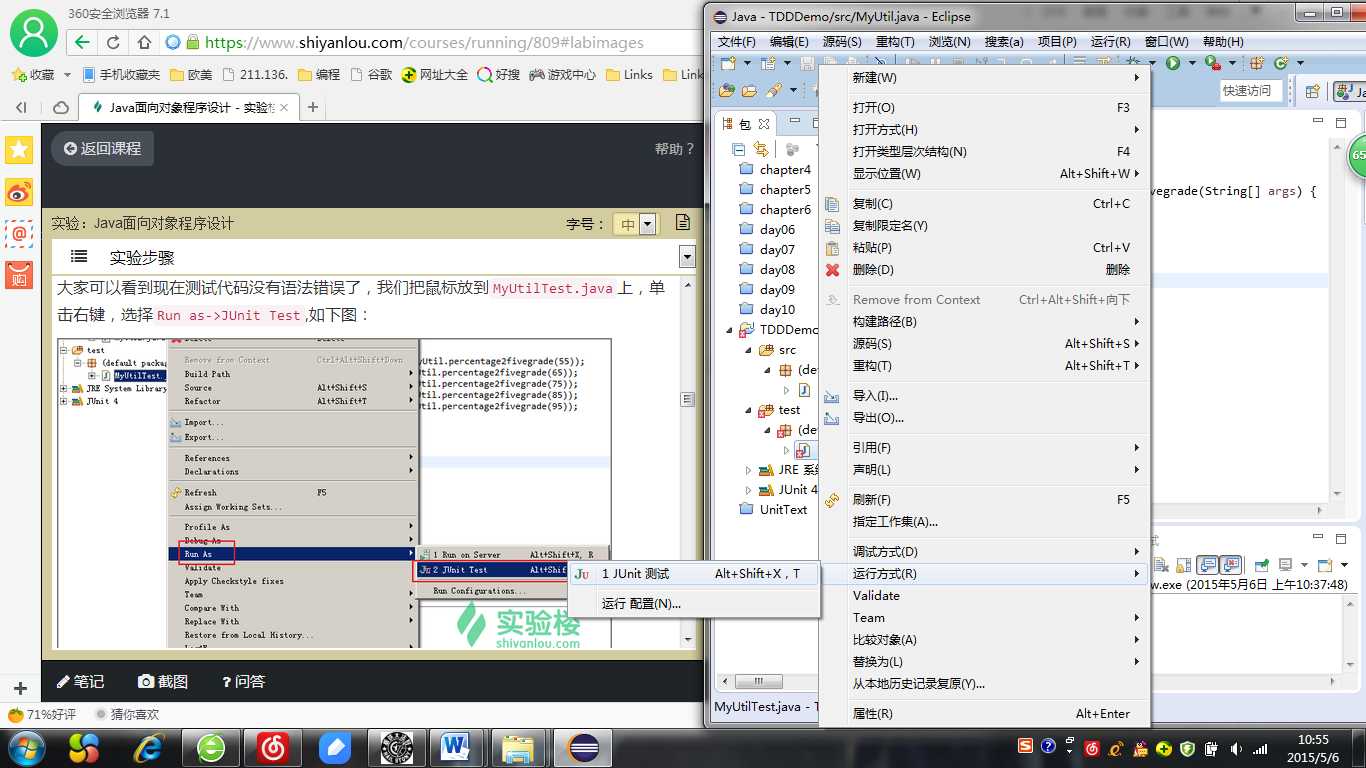Click Sogou input method tray icon

pyautogui.click(x=1025, y=746)
